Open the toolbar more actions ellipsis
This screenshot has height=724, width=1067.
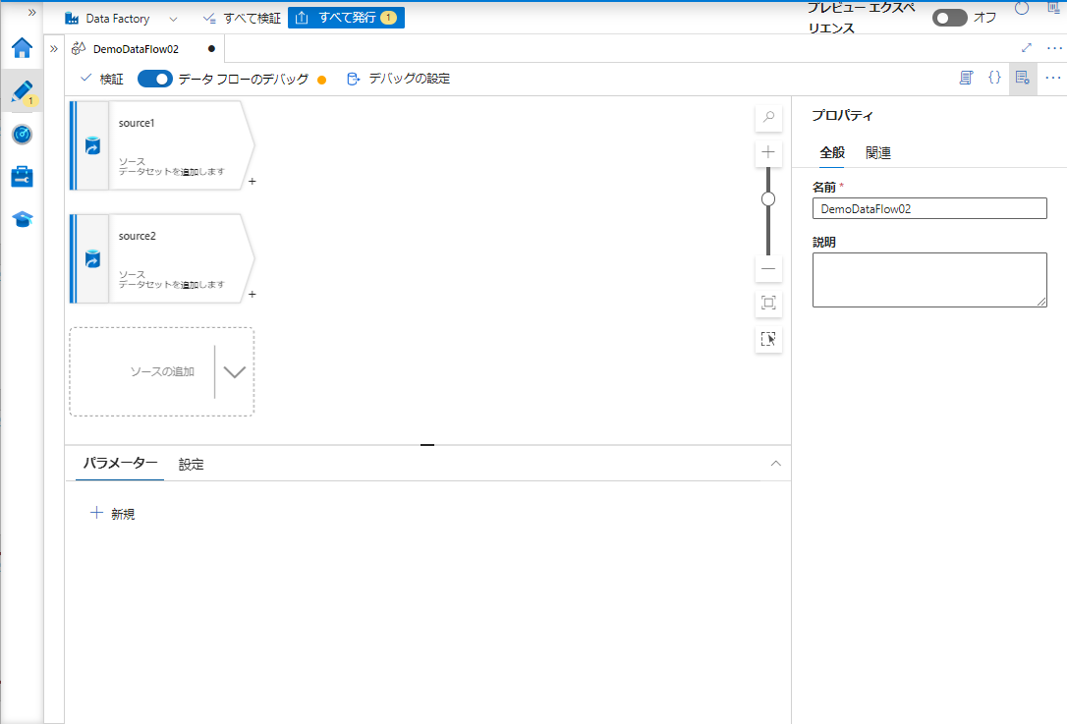[1052, 78]
